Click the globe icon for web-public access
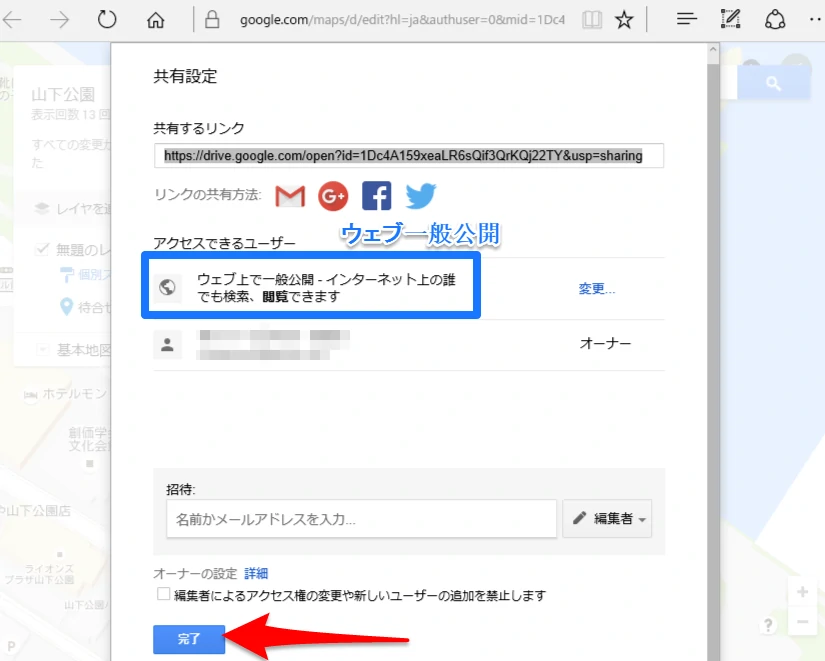Viewport: 825px width, 661px height. [x=169, y=287]
